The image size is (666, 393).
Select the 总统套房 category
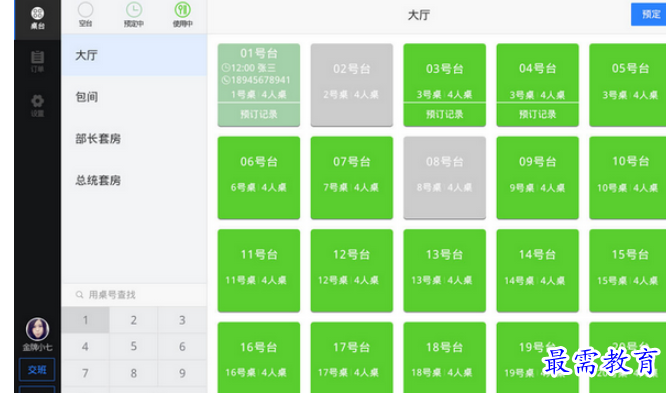[134, 180]
